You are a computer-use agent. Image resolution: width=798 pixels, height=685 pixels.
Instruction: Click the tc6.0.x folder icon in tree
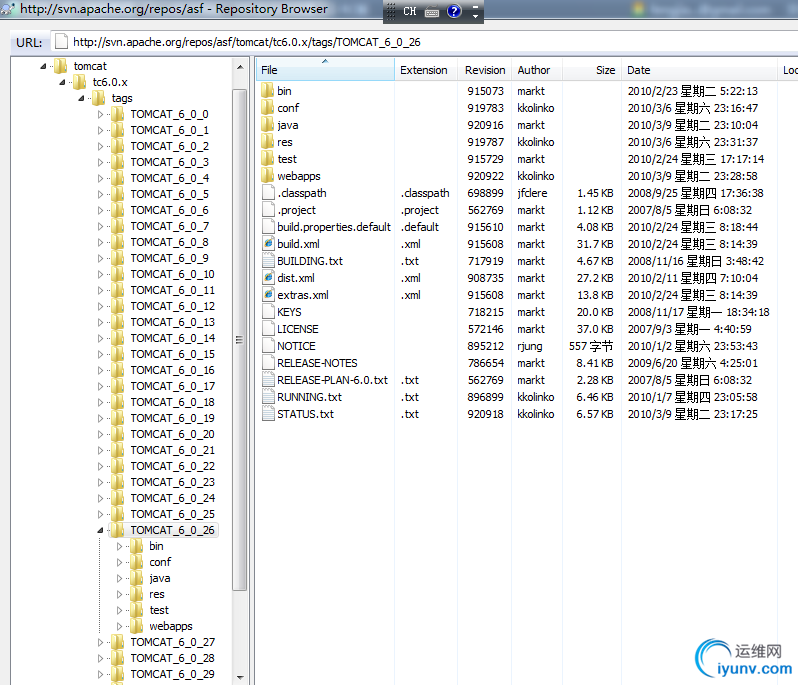[80, 82]
